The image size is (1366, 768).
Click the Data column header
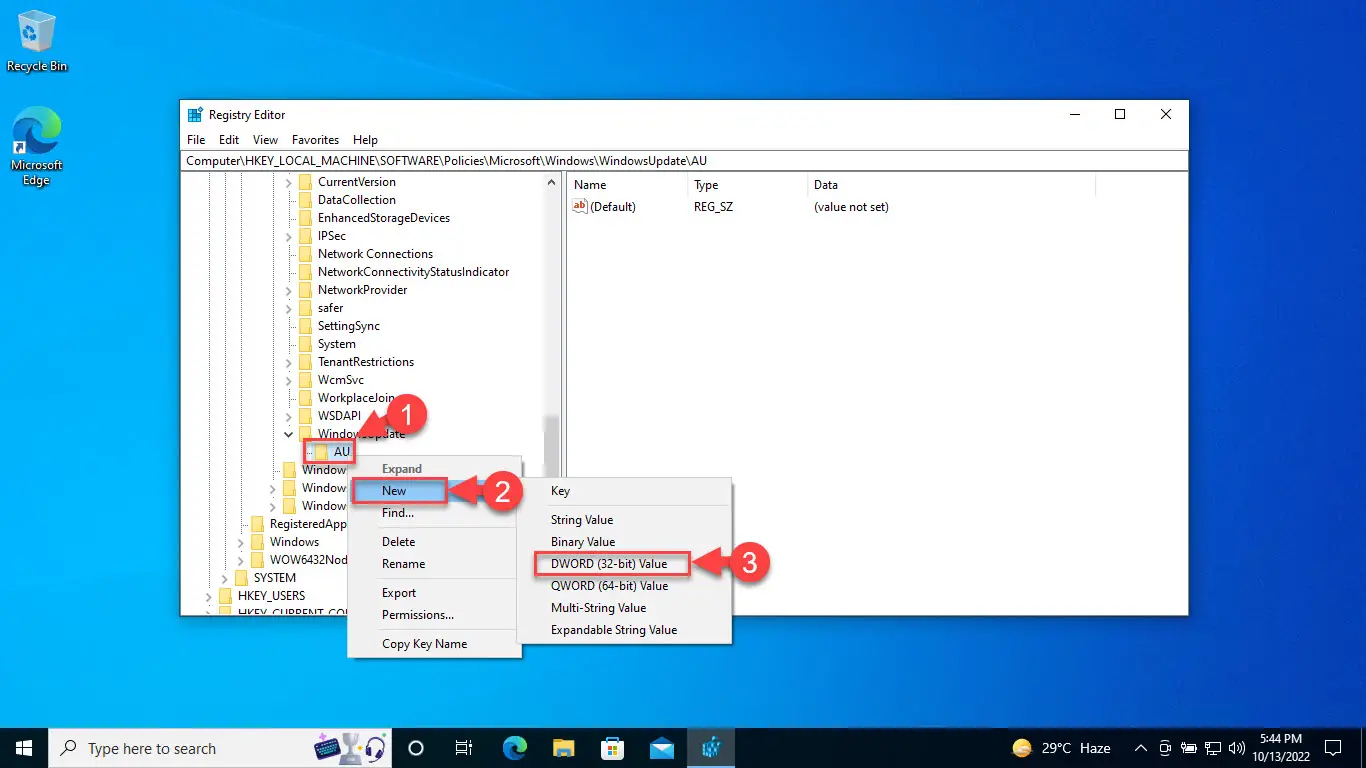(951, 185)
